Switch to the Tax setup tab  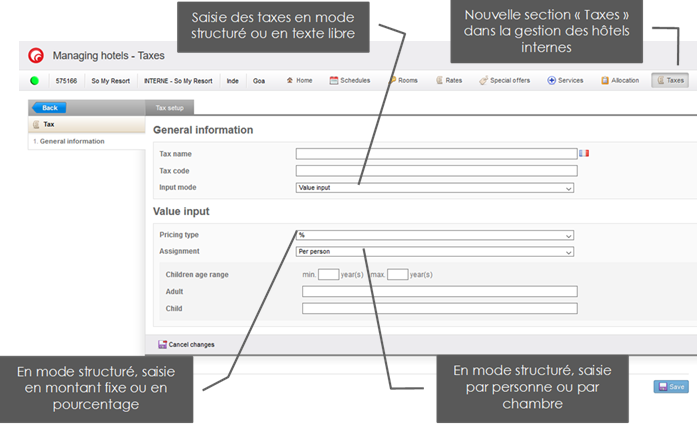(x=169, y=107)
